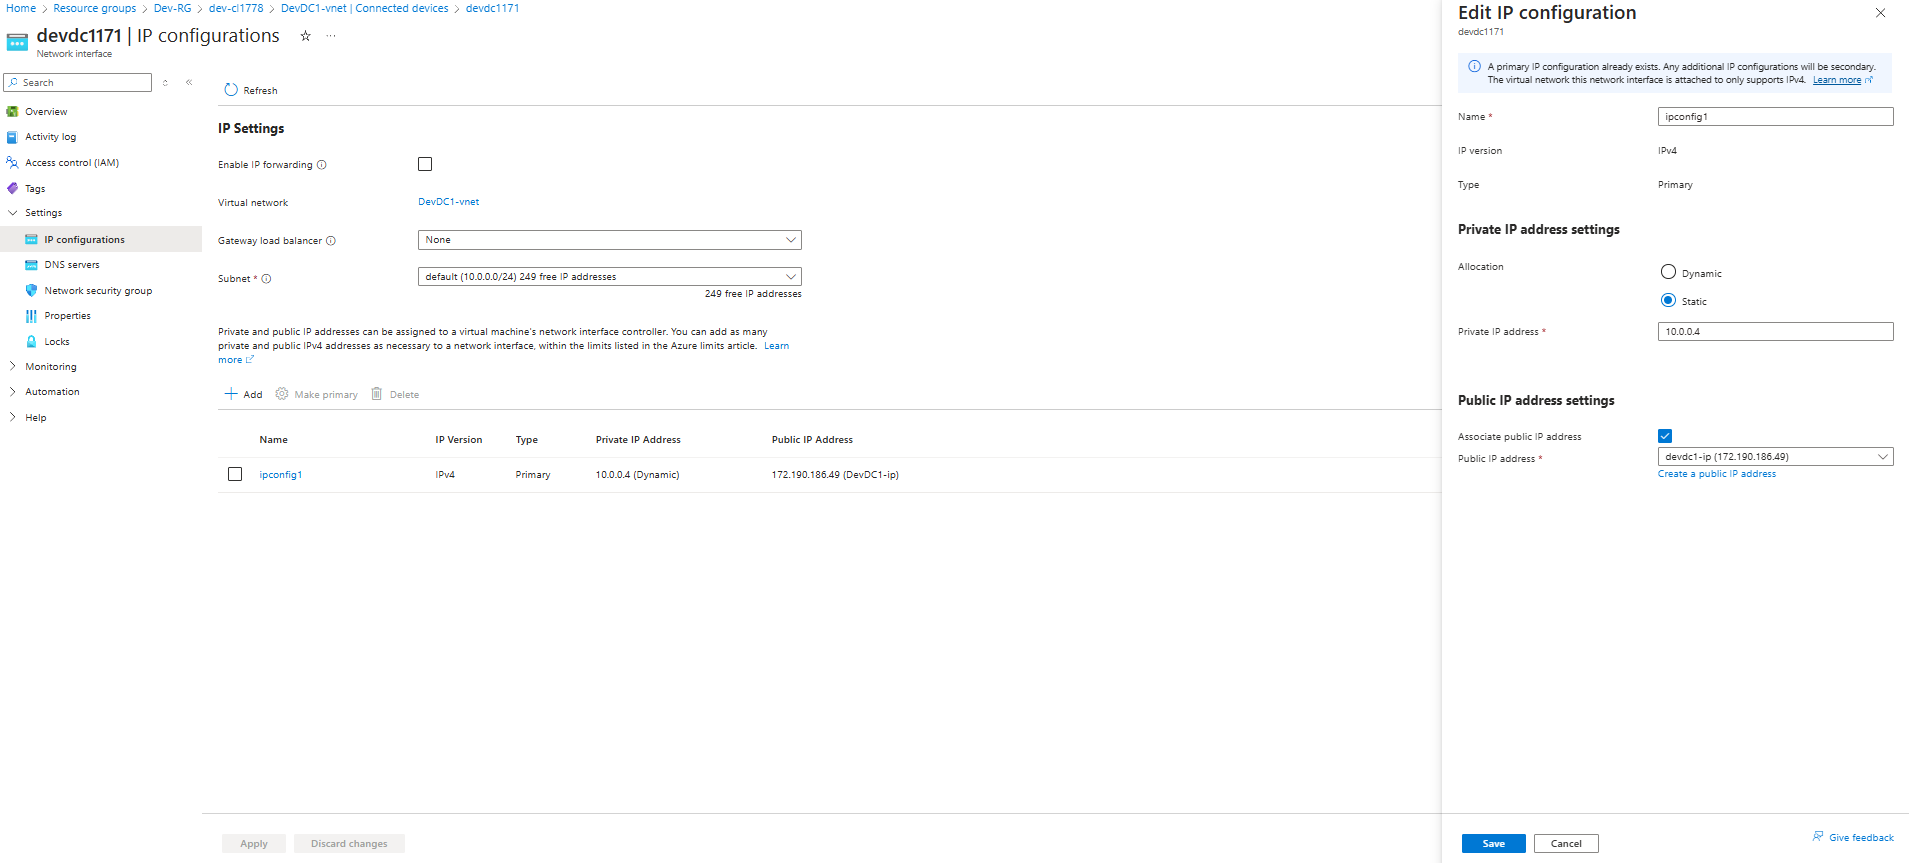Click the Delete trash icon
The height and width of the screenshot is (863, 1909).
point(377,394)
